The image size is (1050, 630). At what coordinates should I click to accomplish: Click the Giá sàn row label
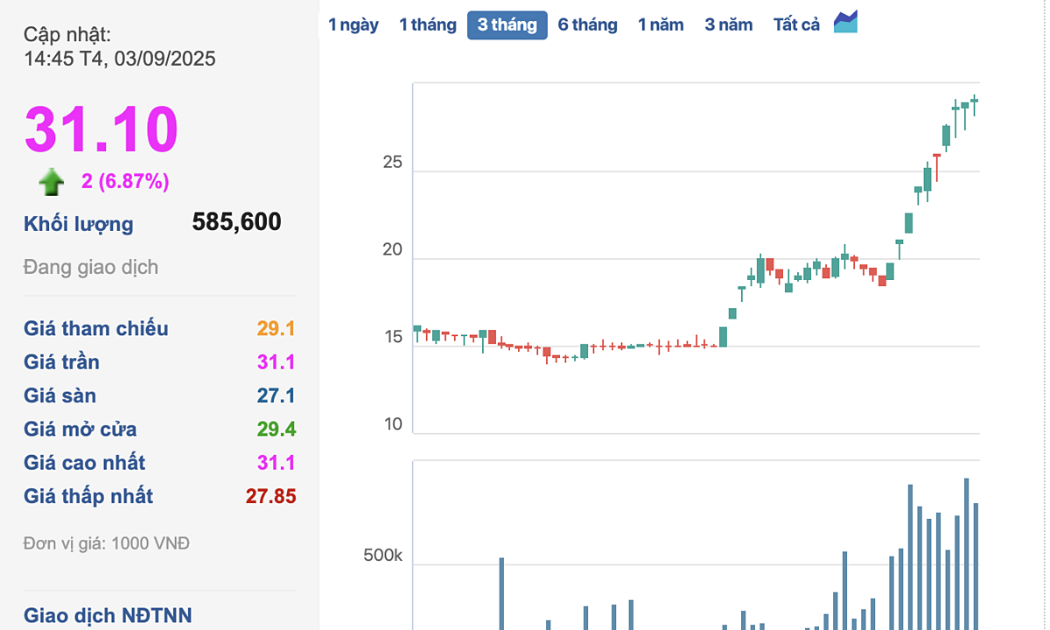click(x=60, y=396)
